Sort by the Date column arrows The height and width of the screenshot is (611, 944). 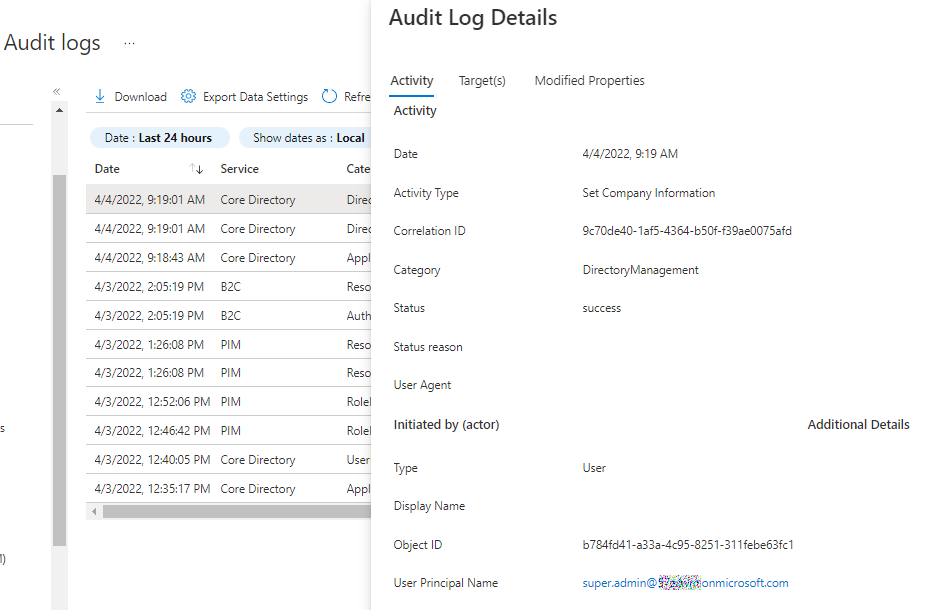[x=196, y=169]
